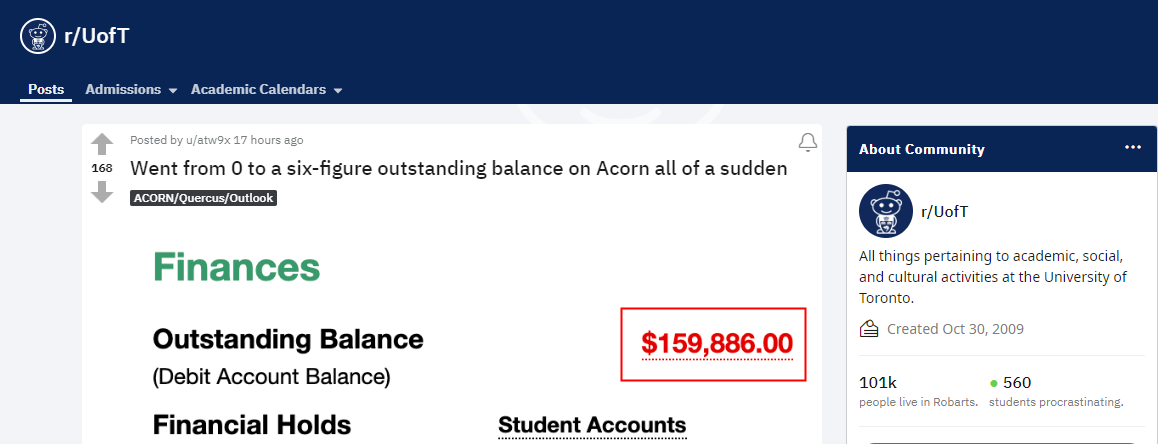Click the r/UofT name in About Community

pos(944,212)
